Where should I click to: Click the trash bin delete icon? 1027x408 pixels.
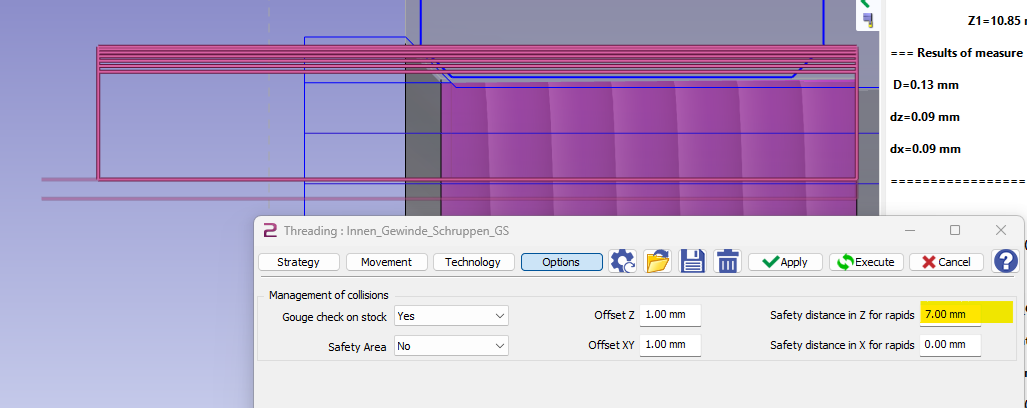(727, 262)
